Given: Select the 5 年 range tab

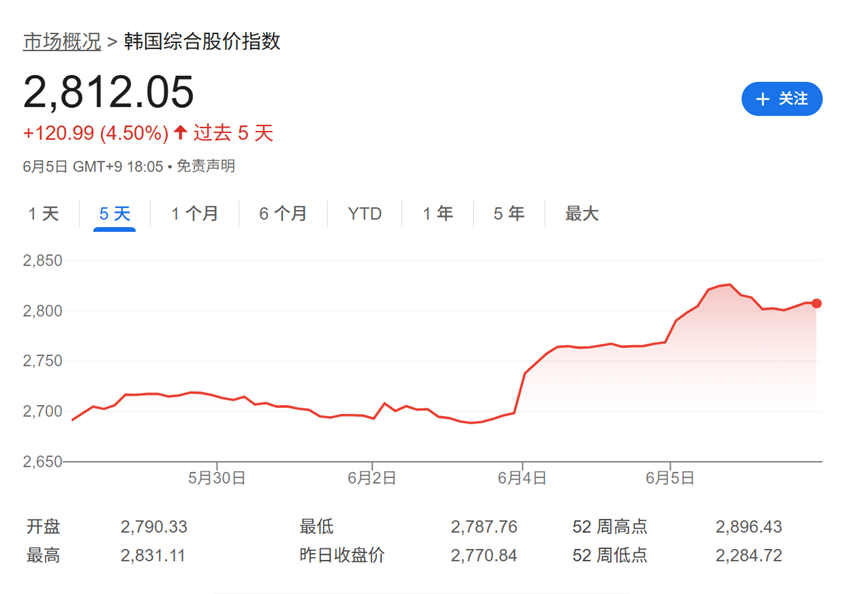Looking at the screenshot, I should pos(509,213).
